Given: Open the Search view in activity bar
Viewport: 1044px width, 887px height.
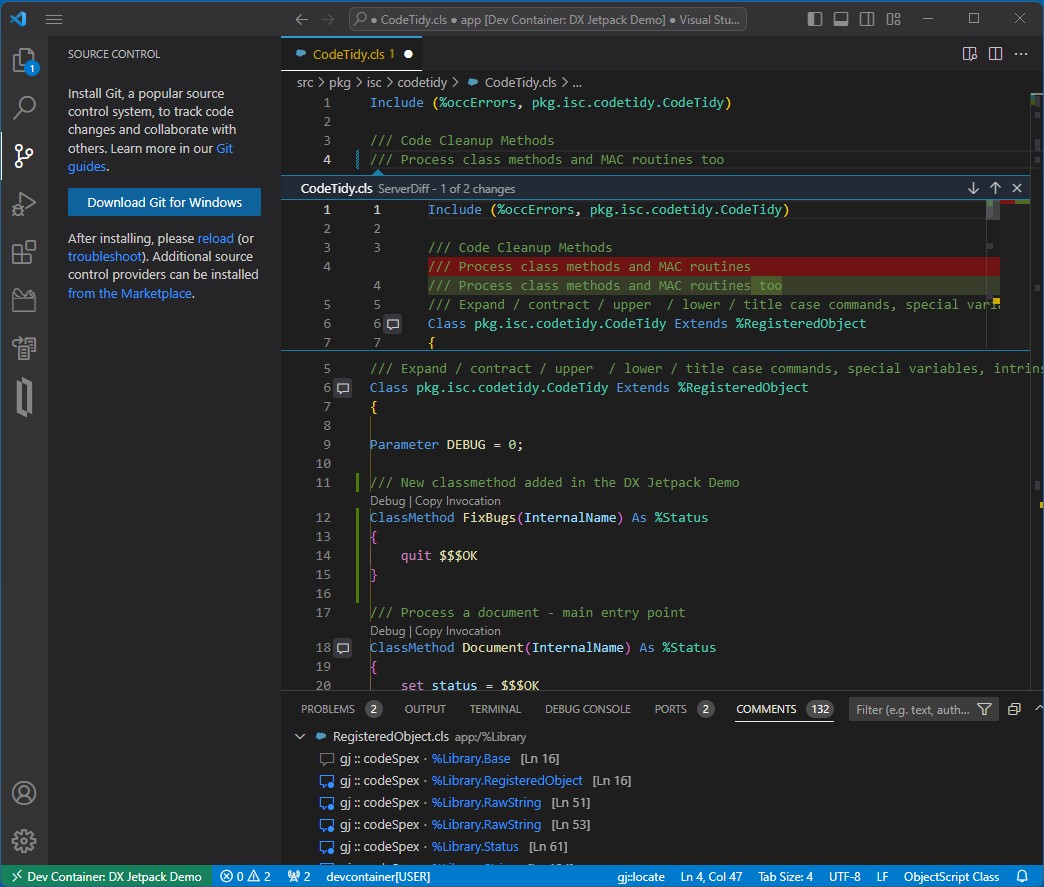Looking at the screenshot, I should [24, 108].
